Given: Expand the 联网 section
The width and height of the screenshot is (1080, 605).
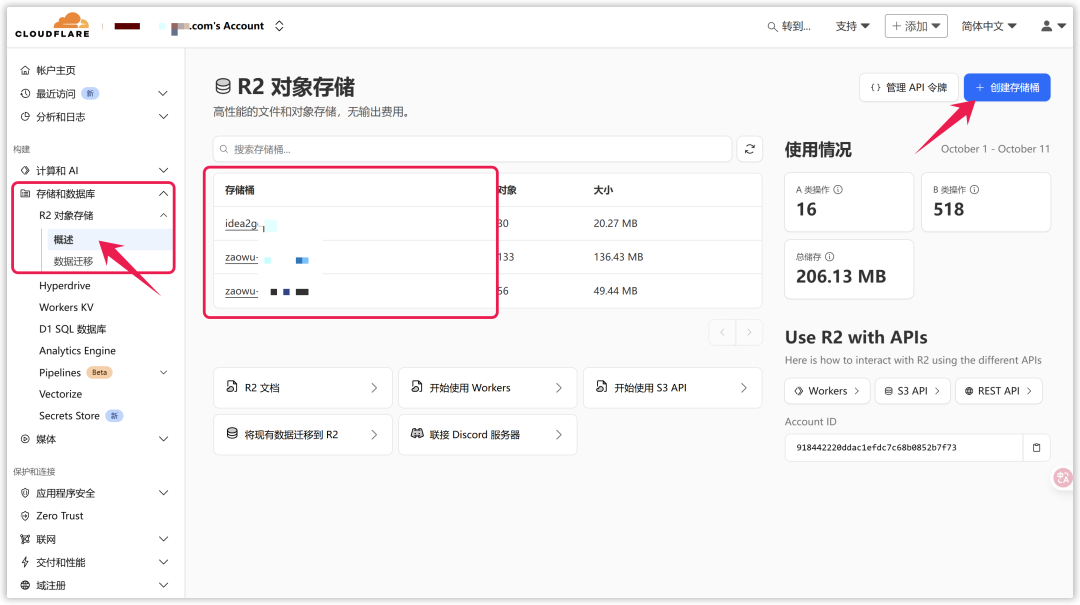Looking at the screenshot, I should 163,540.
